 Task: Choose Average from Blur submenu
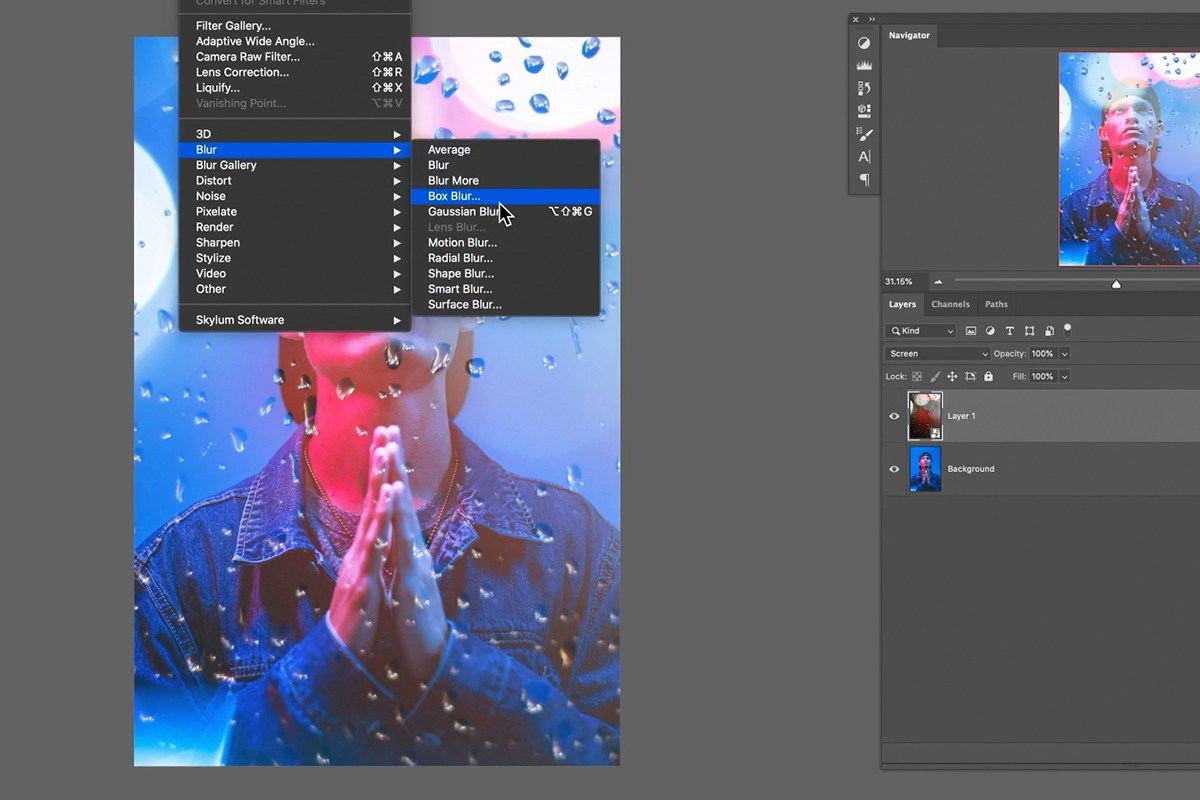tap(505, 150)
